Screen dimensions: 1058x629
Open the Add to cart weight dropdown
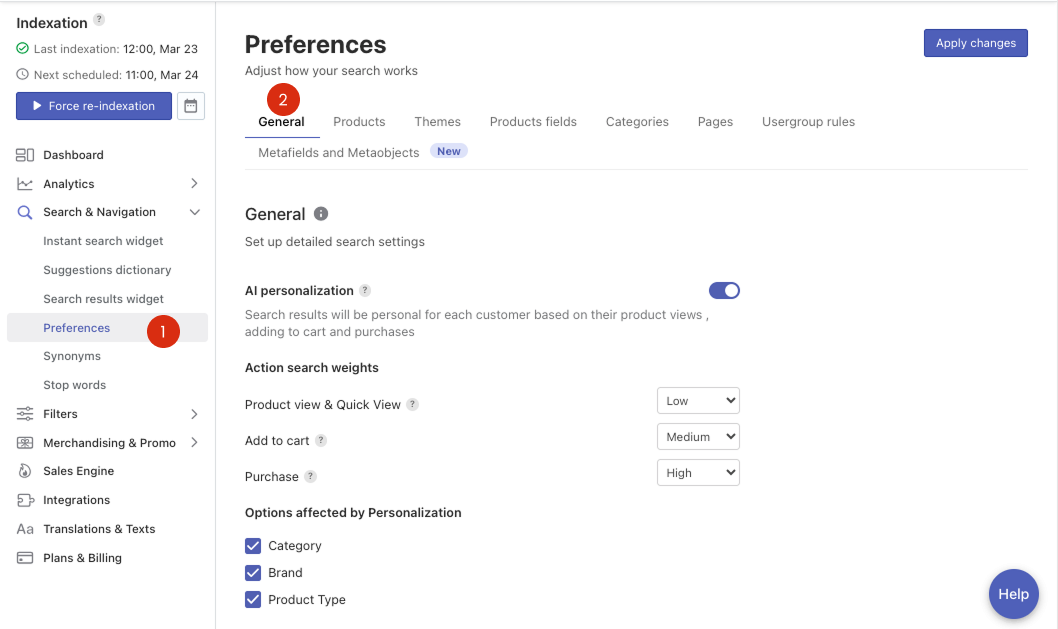click(698, 437)
